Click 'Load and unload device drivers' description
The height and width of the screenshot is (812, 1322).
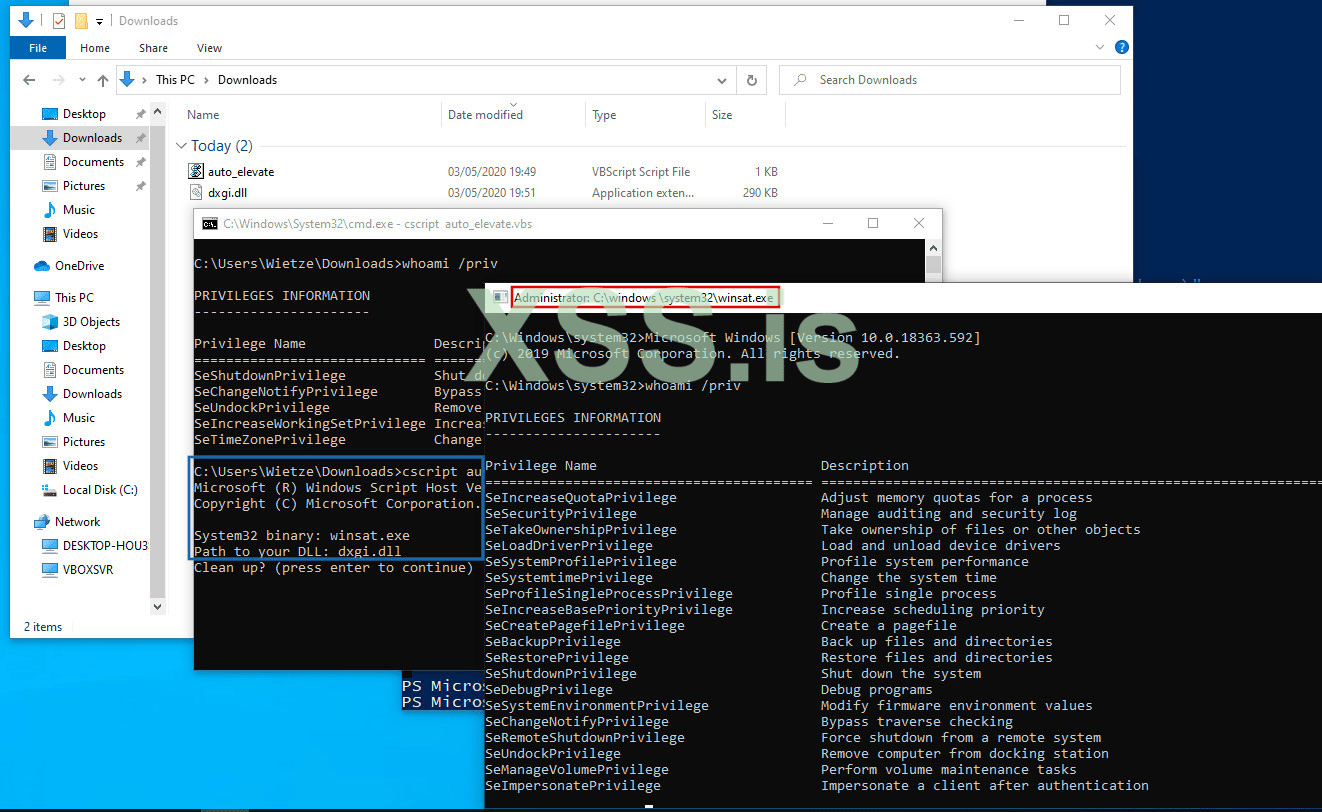[941, 546]
